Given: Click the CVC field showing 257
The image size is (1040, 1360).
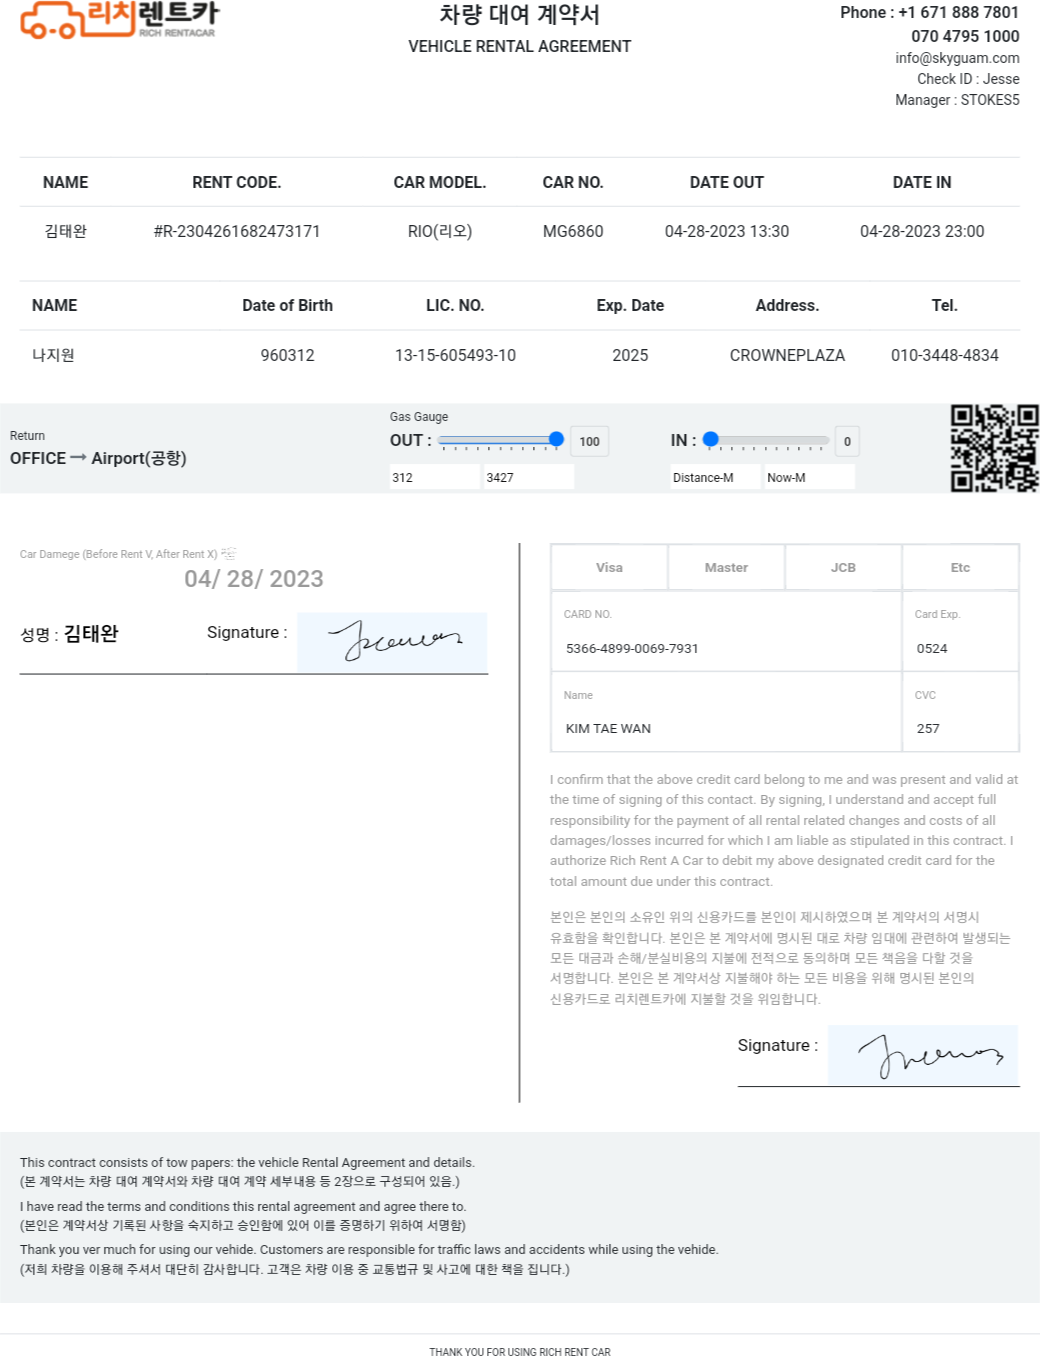Looking at the screenshot, I should click(x=960, y=728).
